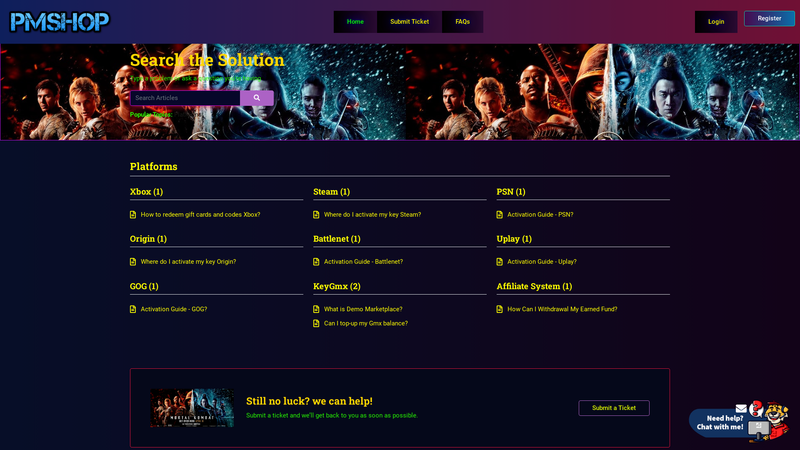Click the Mortal Kombat thumbnail image

click(x=192, y=408)
